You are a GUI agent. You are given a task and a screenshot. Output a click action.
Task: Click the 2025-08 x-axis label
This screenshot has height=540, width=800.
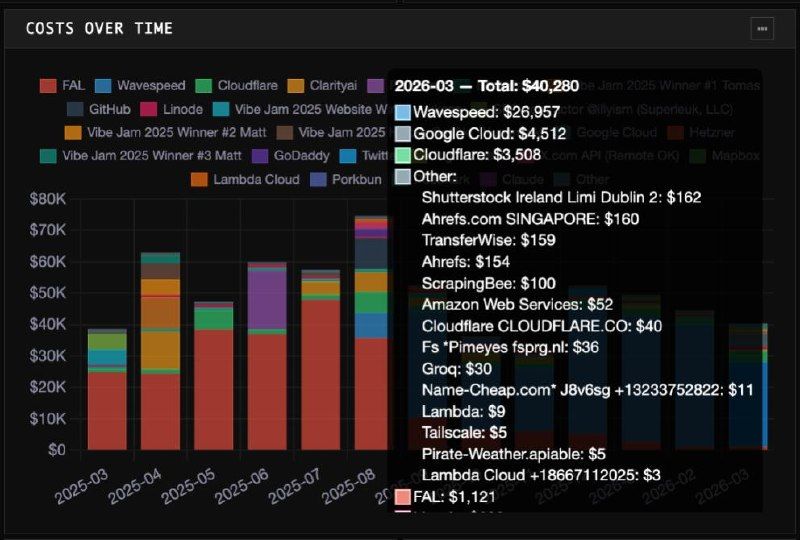348,486
